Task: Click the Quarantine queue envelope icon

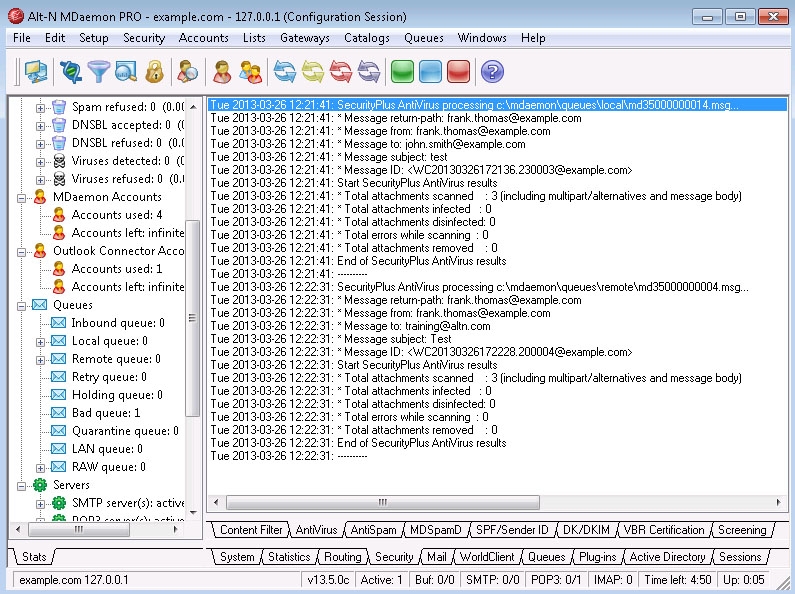Action: [58, 431]
